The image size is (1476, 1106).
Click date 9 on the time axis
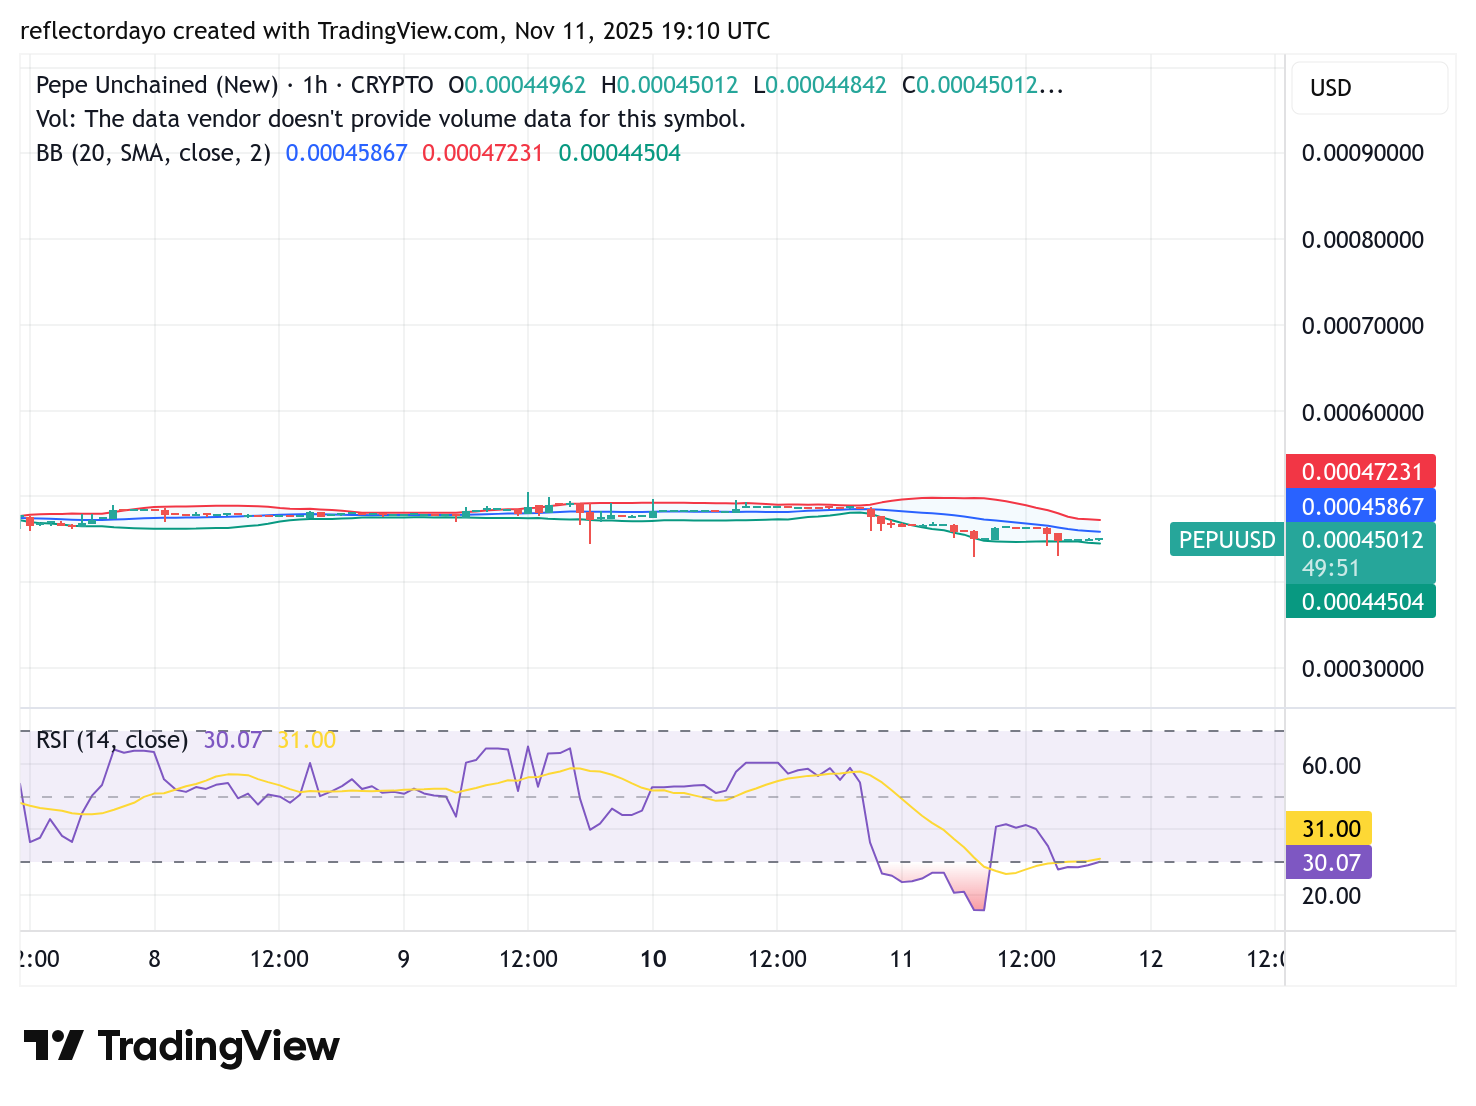pos(404,959)
